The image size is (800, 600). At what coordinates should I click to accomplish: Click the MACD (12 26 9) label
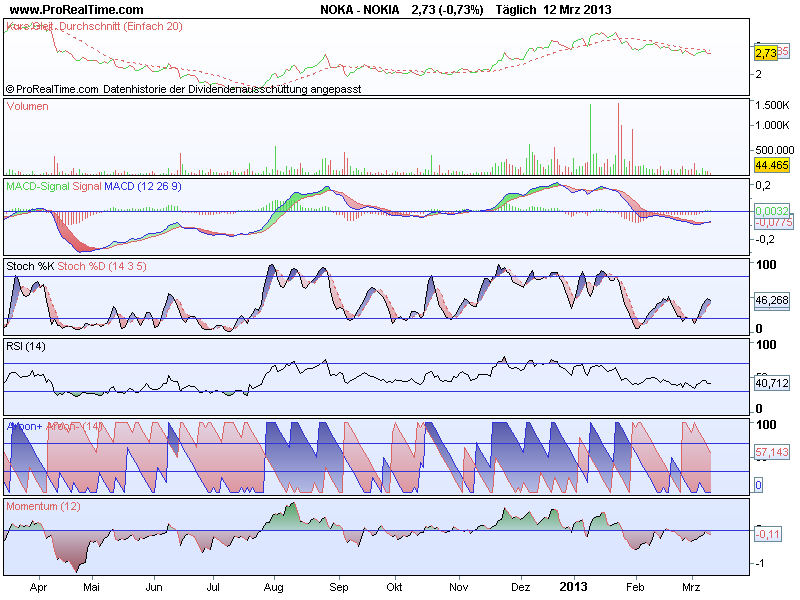click(x=143, y=186)
